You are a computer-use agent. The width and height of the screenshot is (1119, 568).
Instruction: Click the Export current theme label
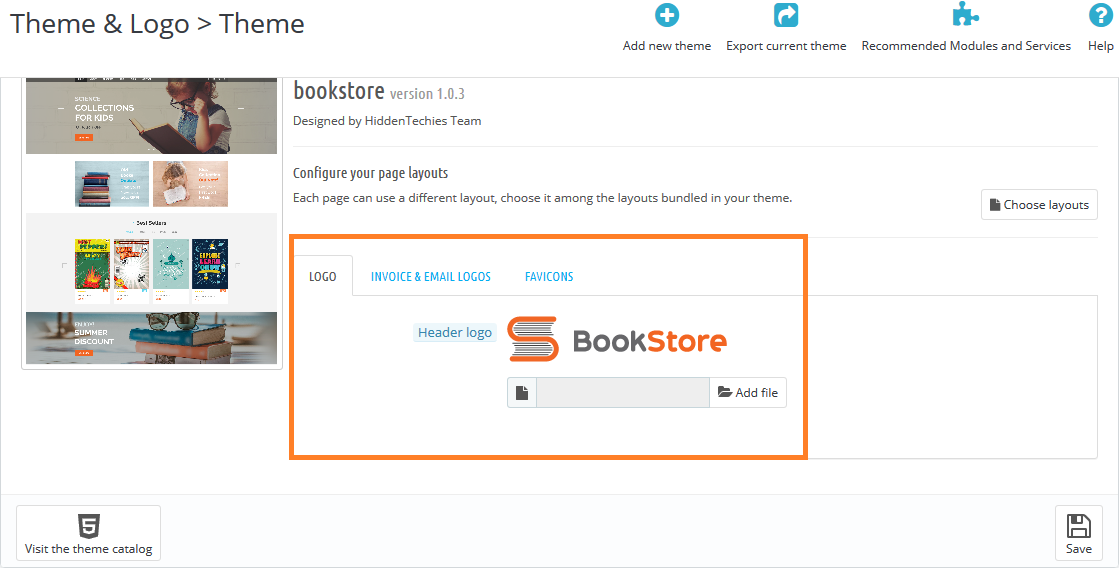pos(786,46)
